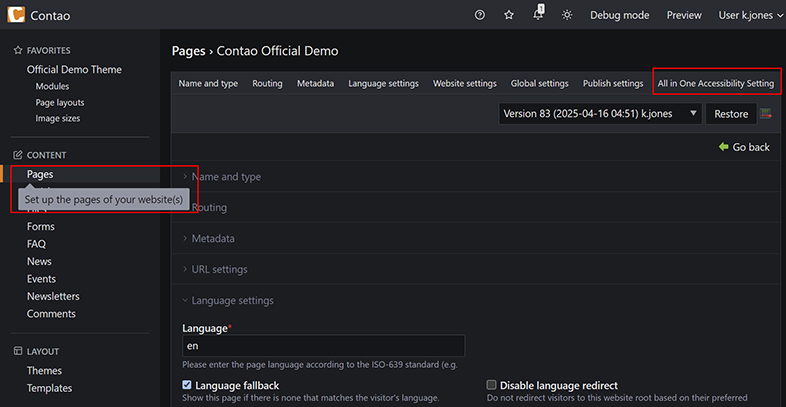Click the favorites star icon in header
The image size is (786, 407).
509,15
